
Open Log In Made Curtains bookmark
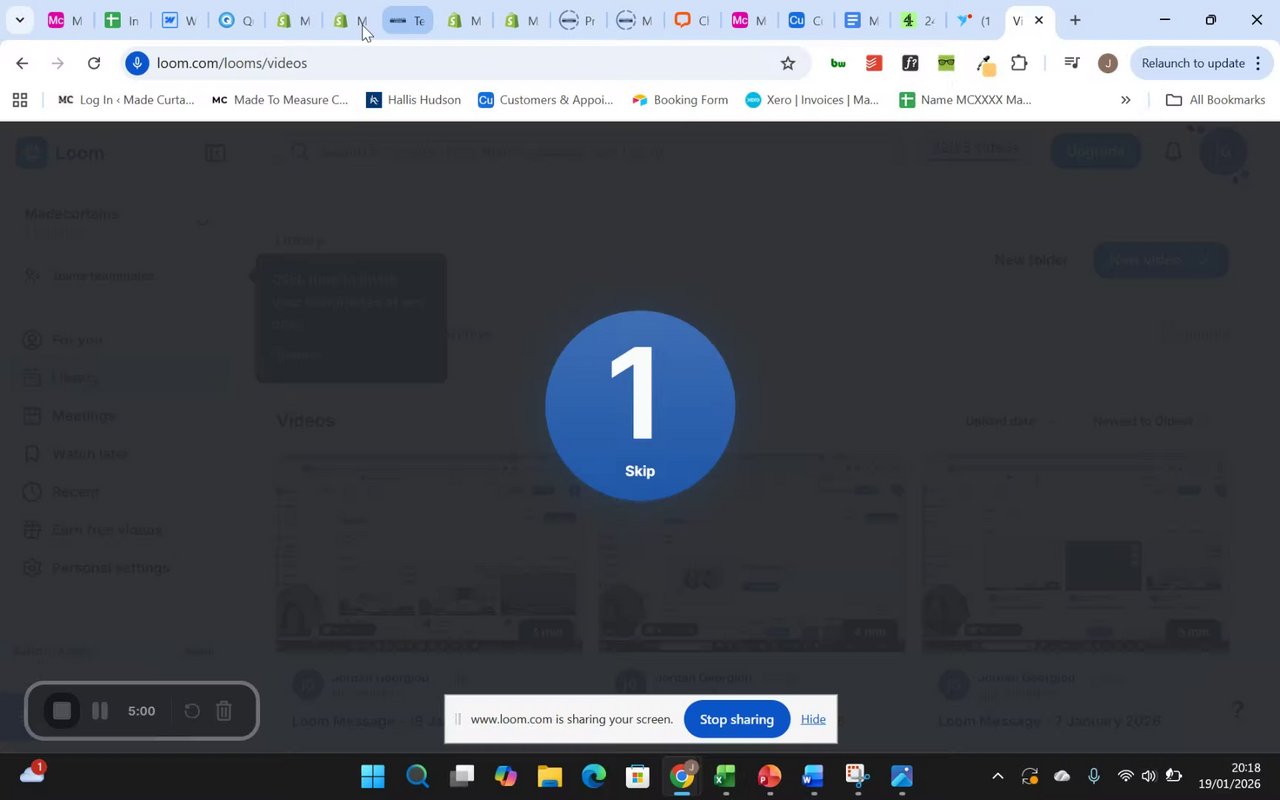pyautogui.click(x=126, y=100)
